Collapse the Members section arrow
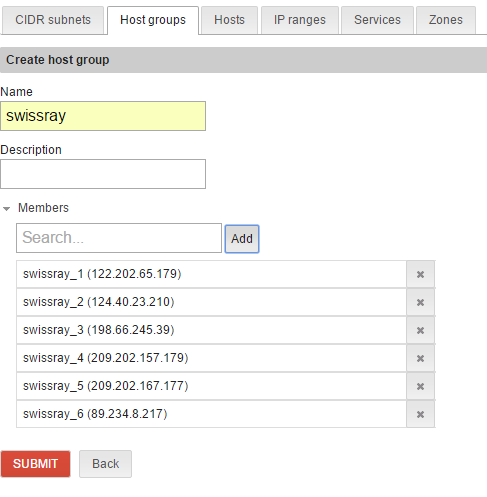The width and height of the screenshot is (487, 497). [x=6, y=209]
